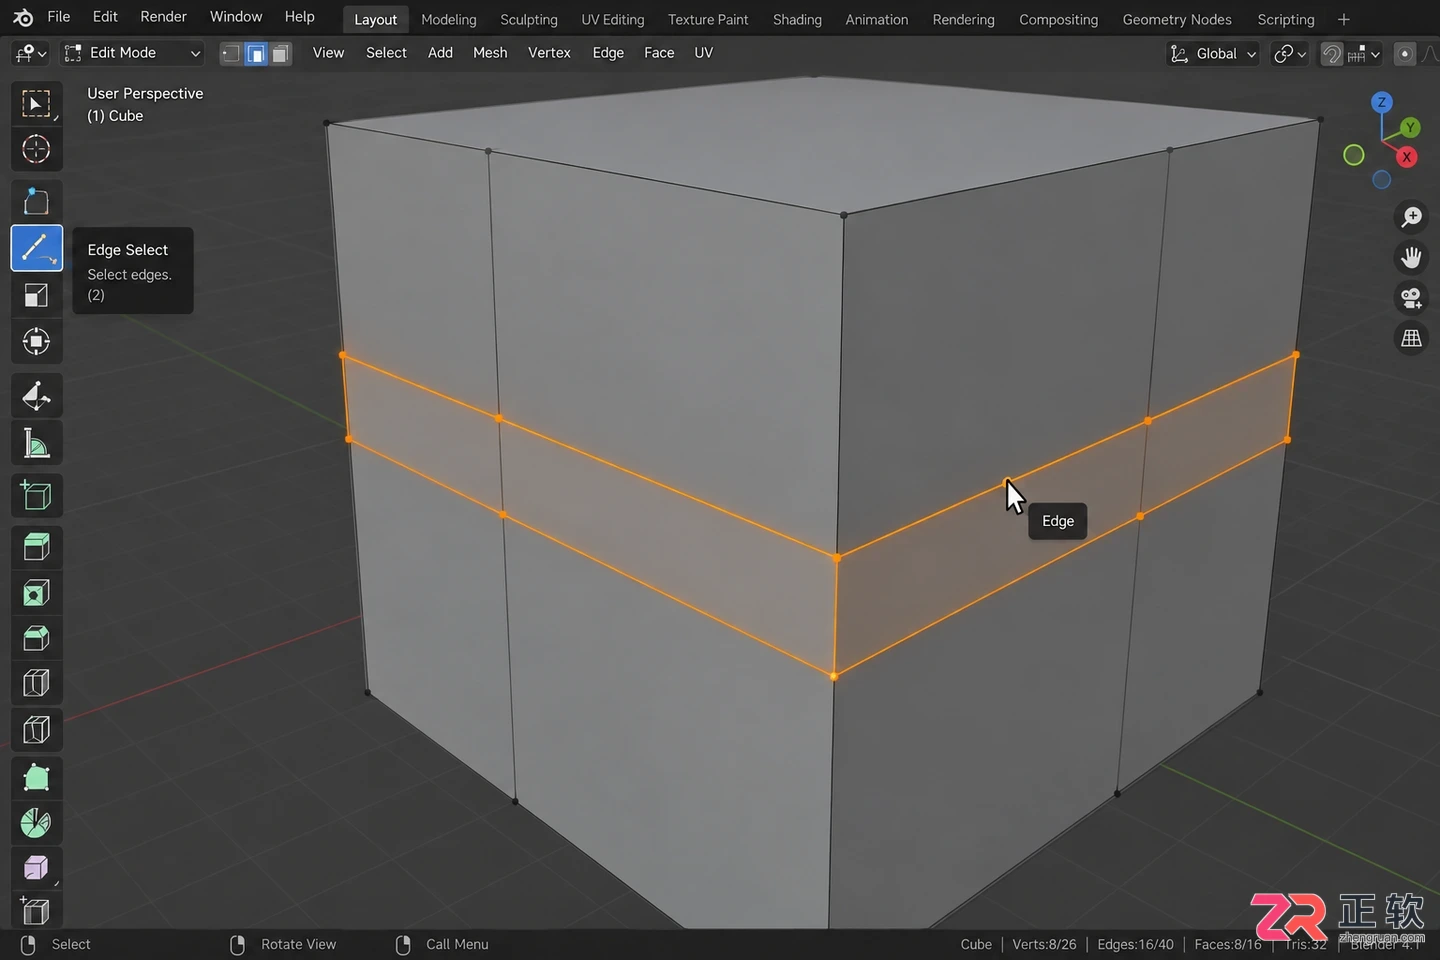Click the dark blue negative Z gizmo handle

[x=1382, y=180]
